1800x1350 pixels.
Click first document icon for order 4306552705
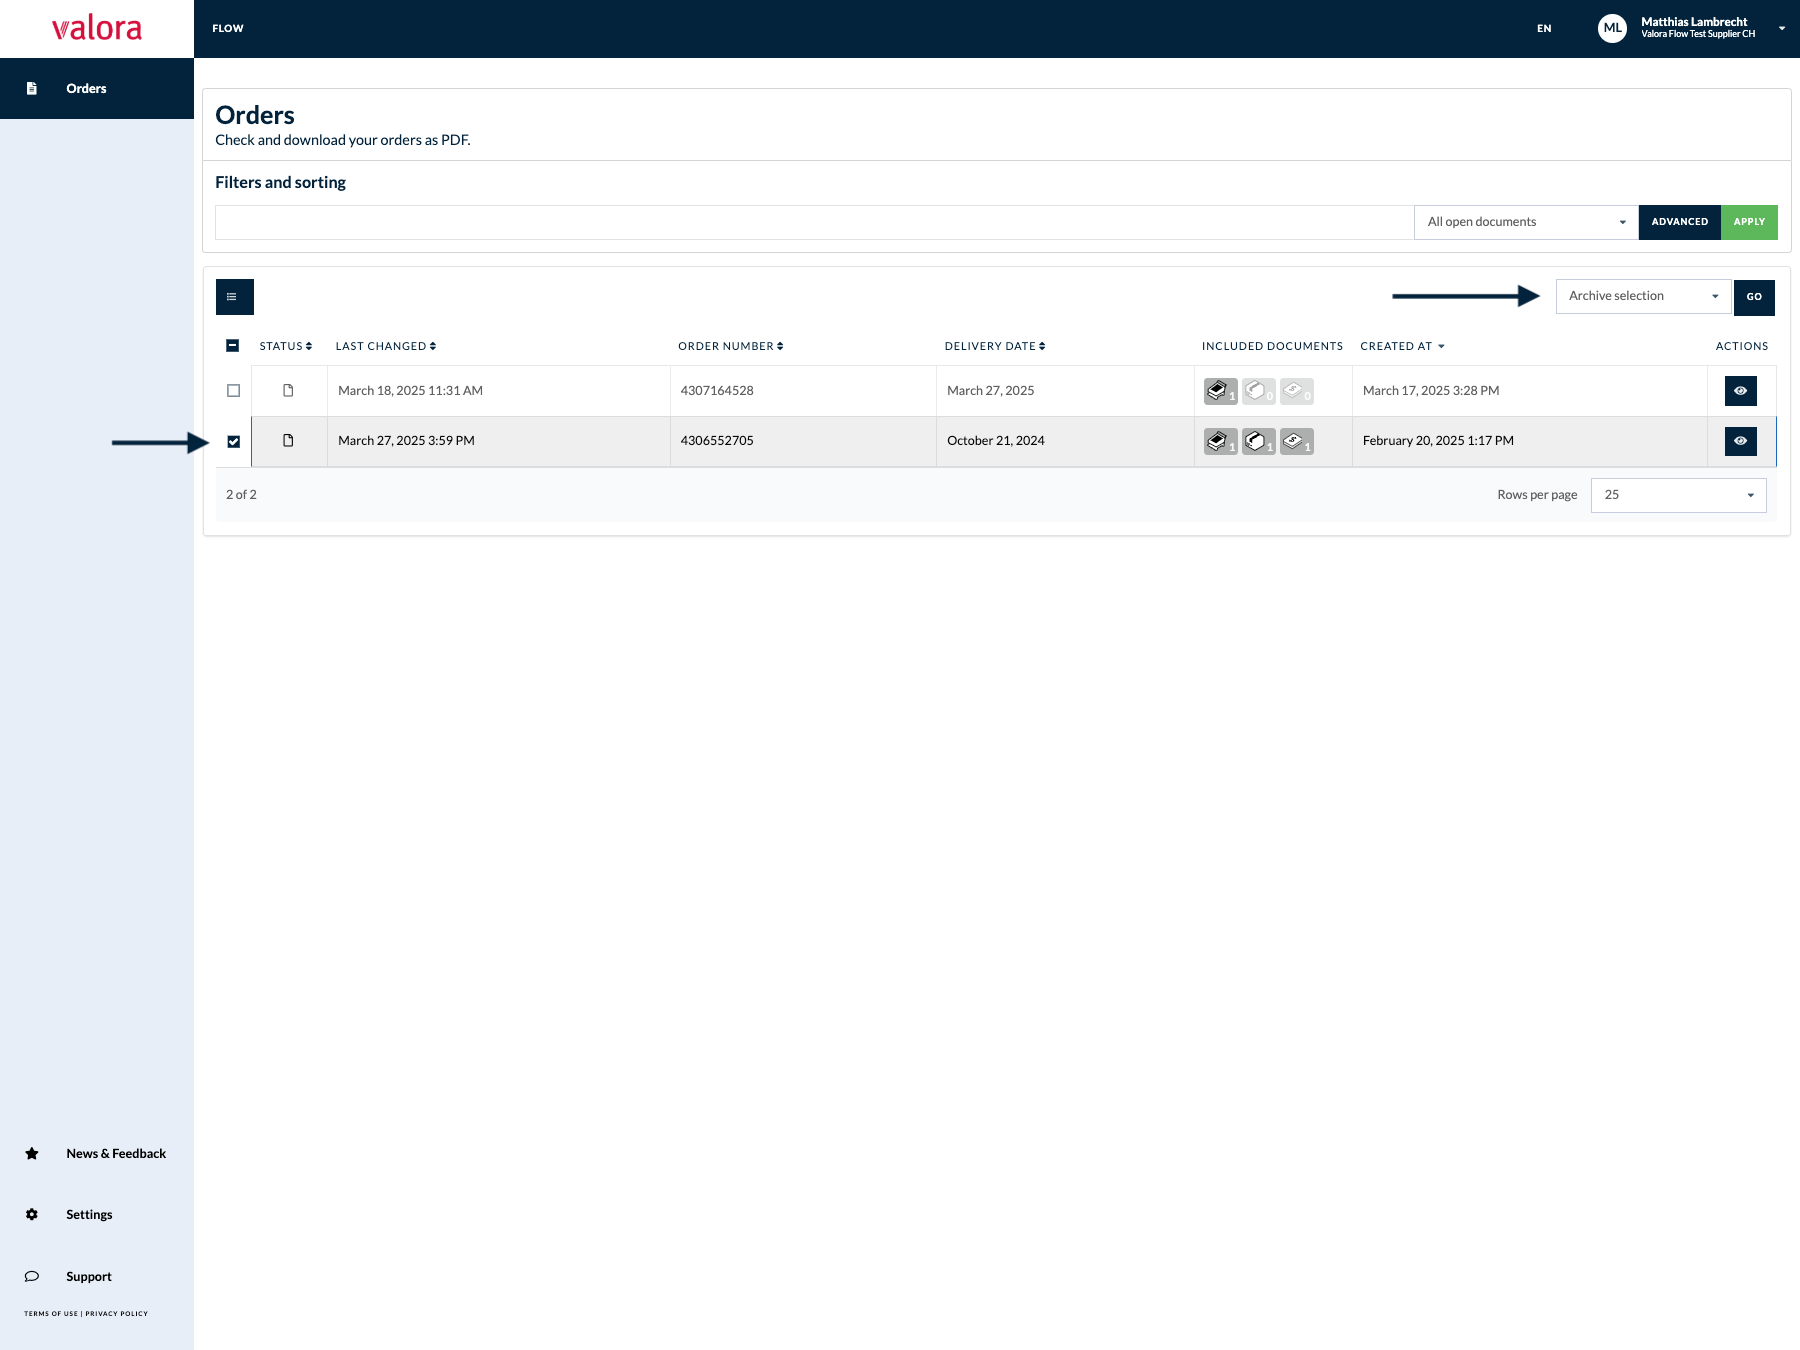[x=1220, y=441]
